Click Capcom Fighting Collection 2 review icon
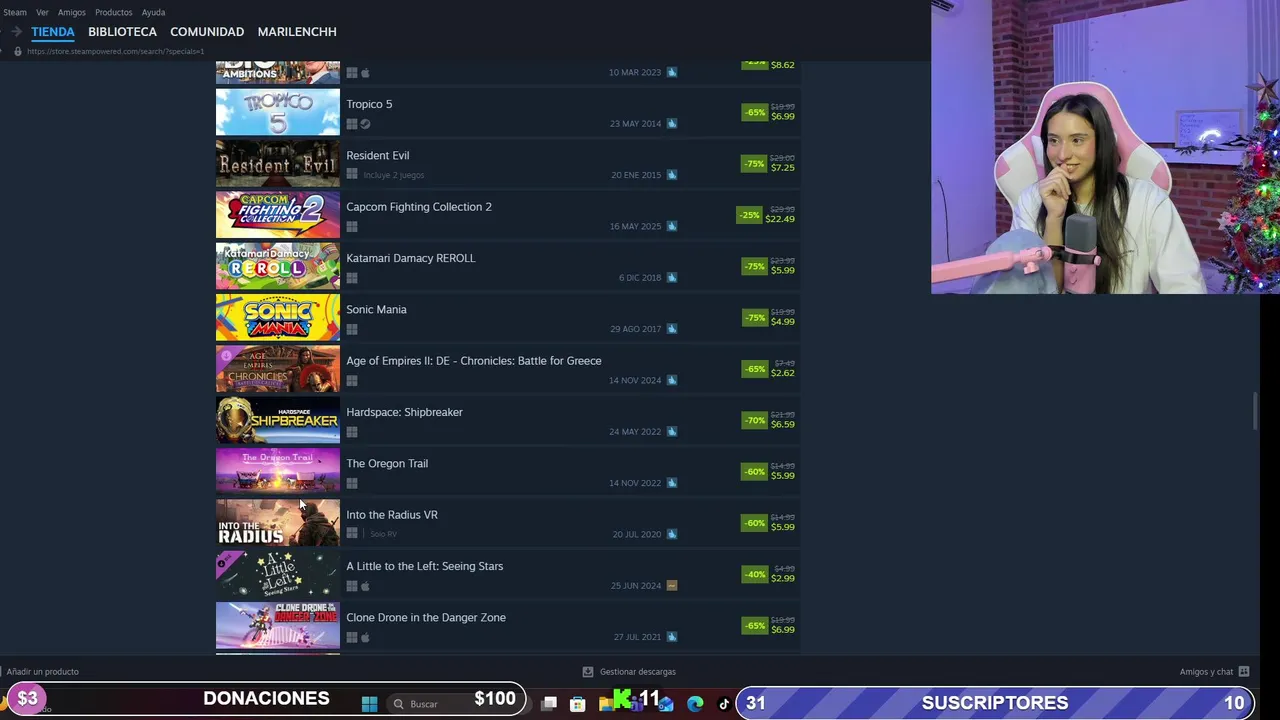This screenshot has width=1280, height=720. point(672,226)
